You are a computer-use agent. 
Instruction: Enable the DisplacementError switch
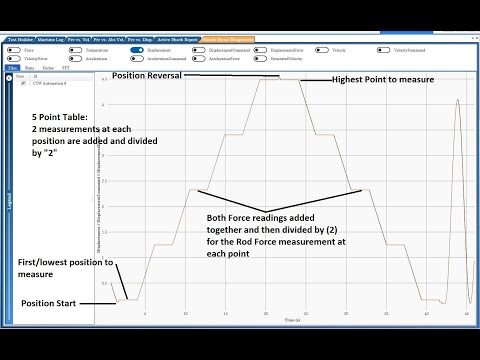[x=260, y=50]
